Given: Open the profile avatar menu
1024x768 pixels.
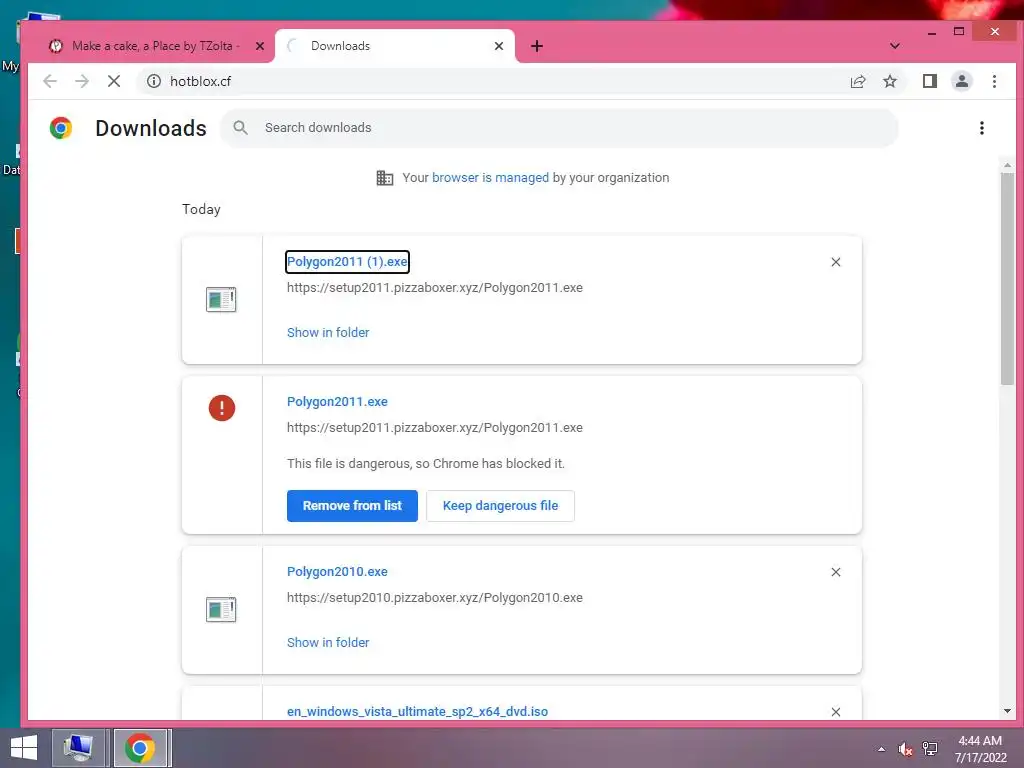Looking at the screenshot, I should click(x=961, y=81).
